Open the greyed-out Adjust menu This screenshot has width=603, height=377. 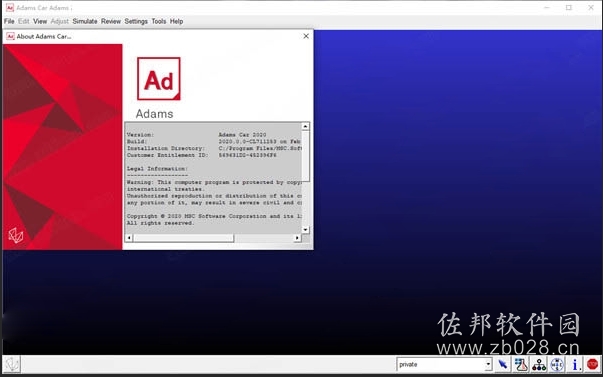click(x=60, y=21)
